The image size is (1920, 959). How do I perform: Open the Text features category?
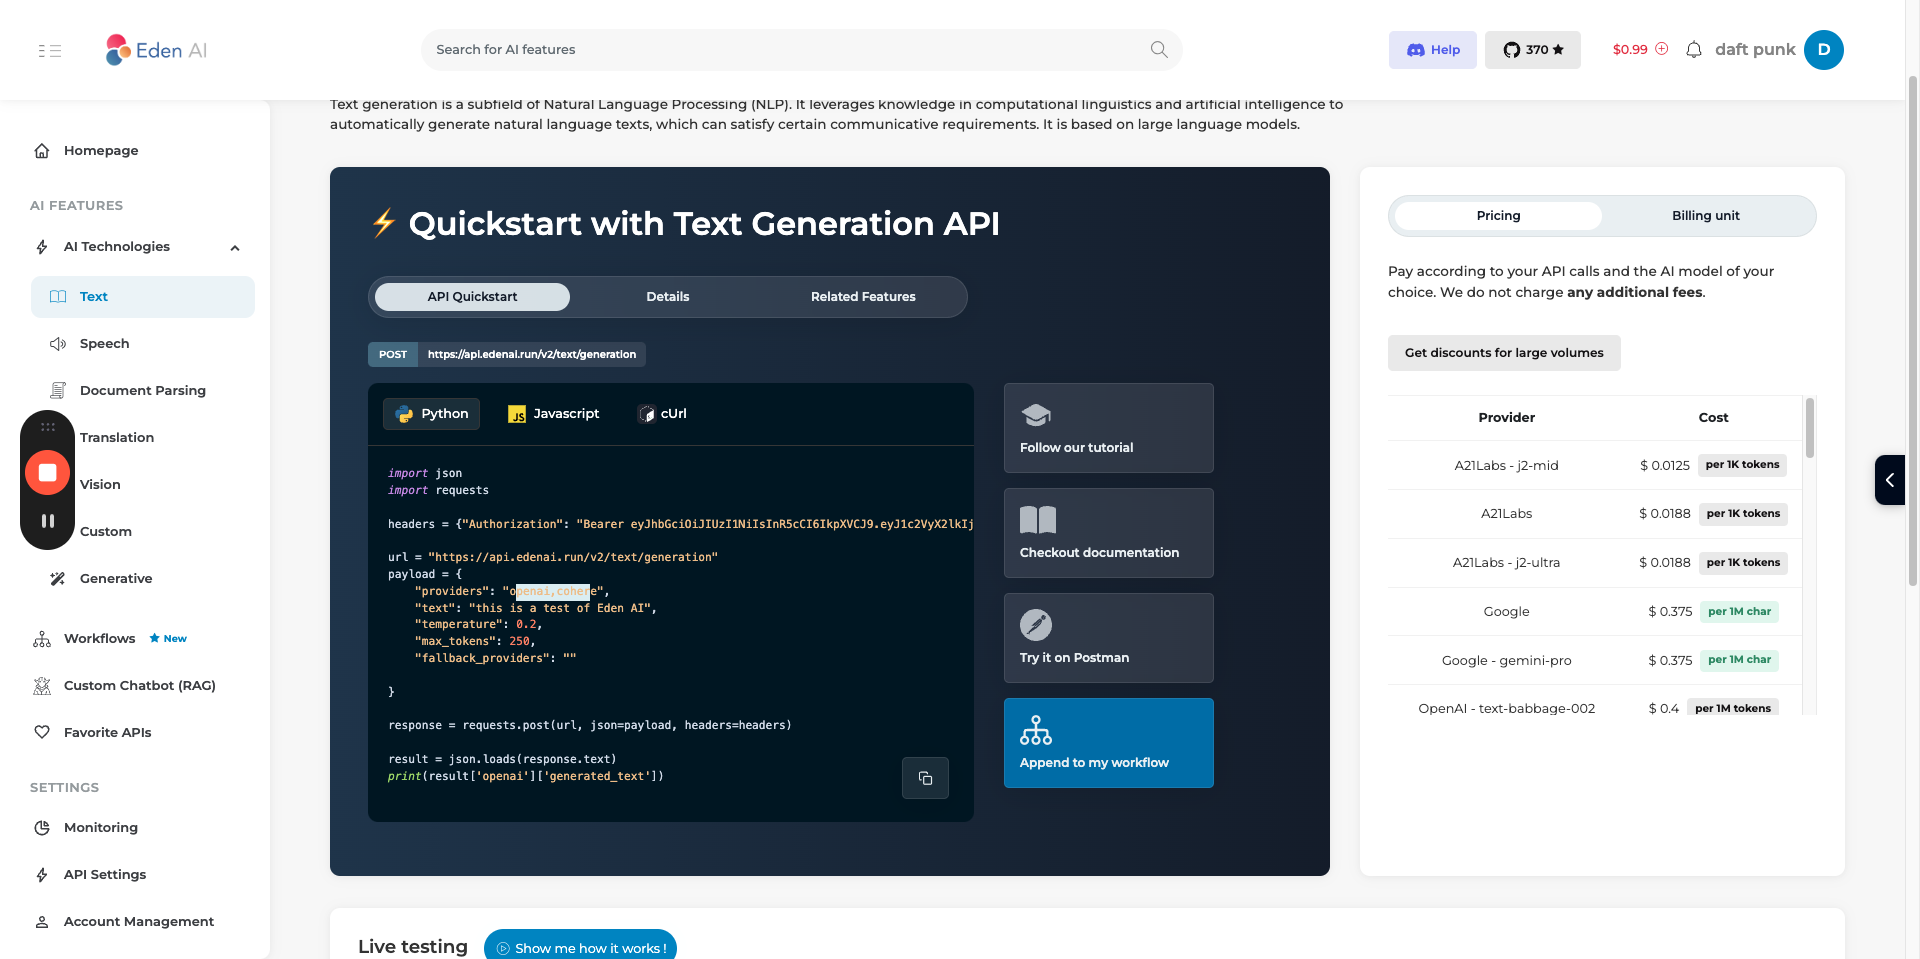pos(143,297)
